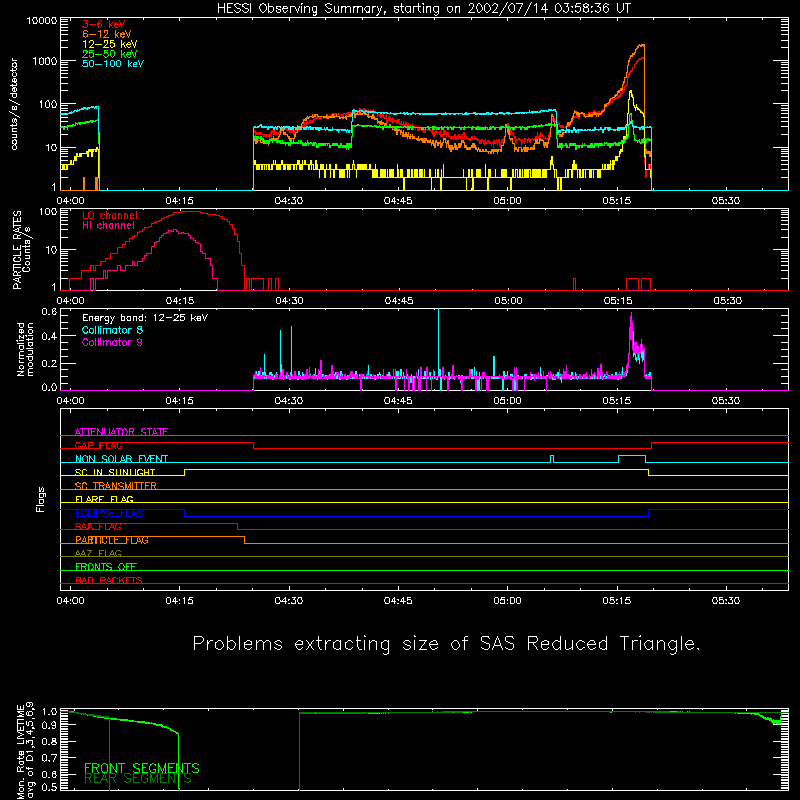Click the SAA FLAG label
The height and width of the screenshot is (800, 800).
point(98,526)
